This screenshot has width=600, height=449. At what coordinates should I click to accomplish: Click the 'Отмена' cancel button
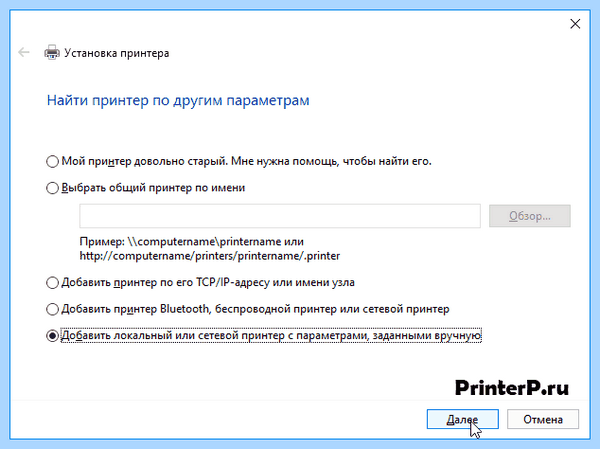click(543, 419)
